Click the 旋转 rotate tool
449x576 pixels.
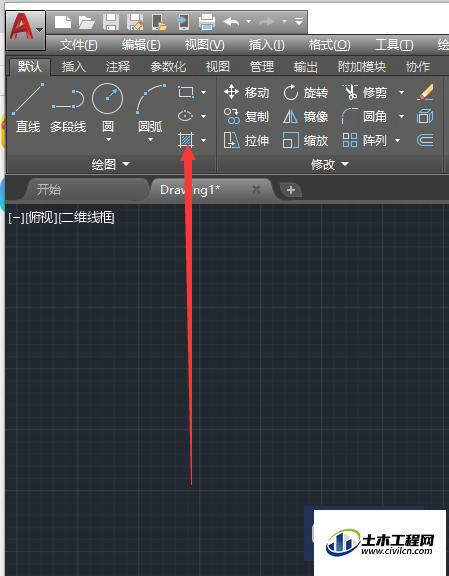[305, 92]
